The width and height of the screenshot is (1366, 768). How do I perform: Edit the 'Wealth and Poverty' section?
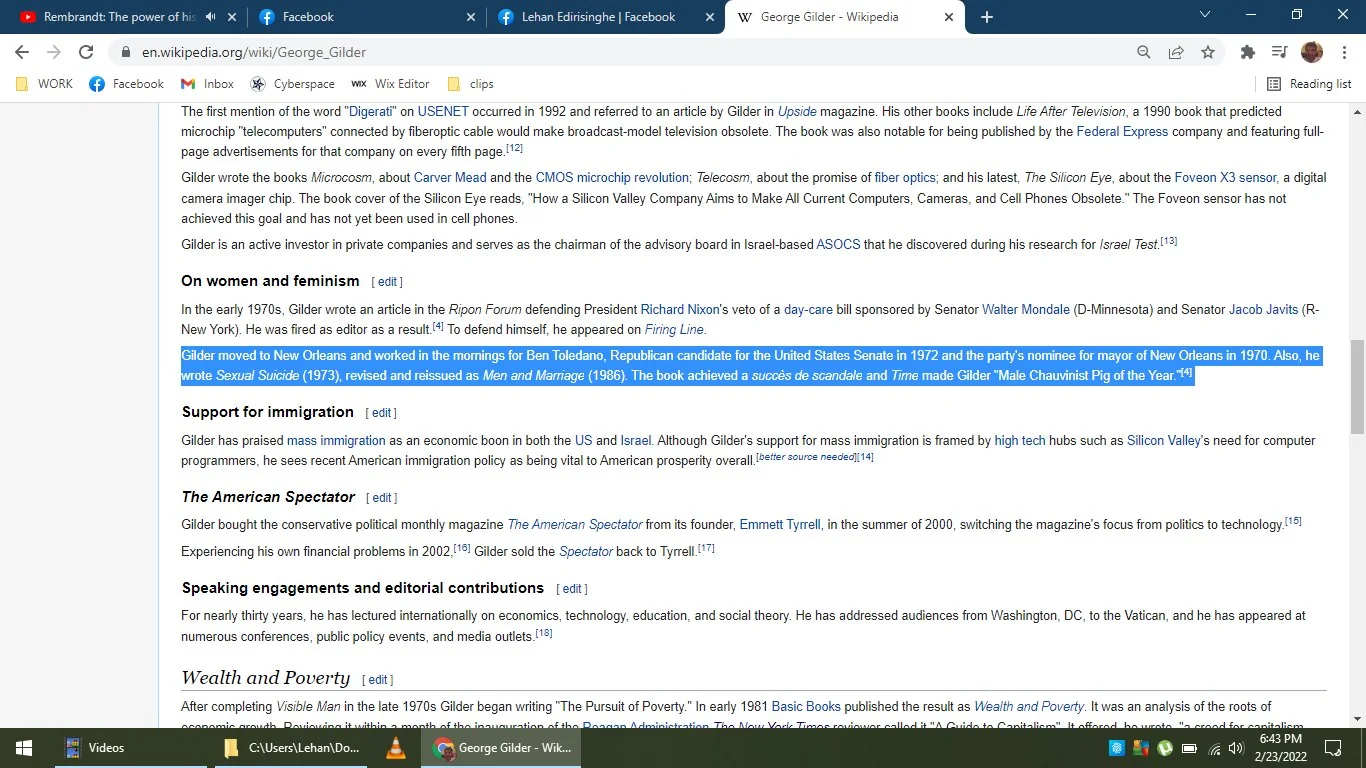coord(377,680)
